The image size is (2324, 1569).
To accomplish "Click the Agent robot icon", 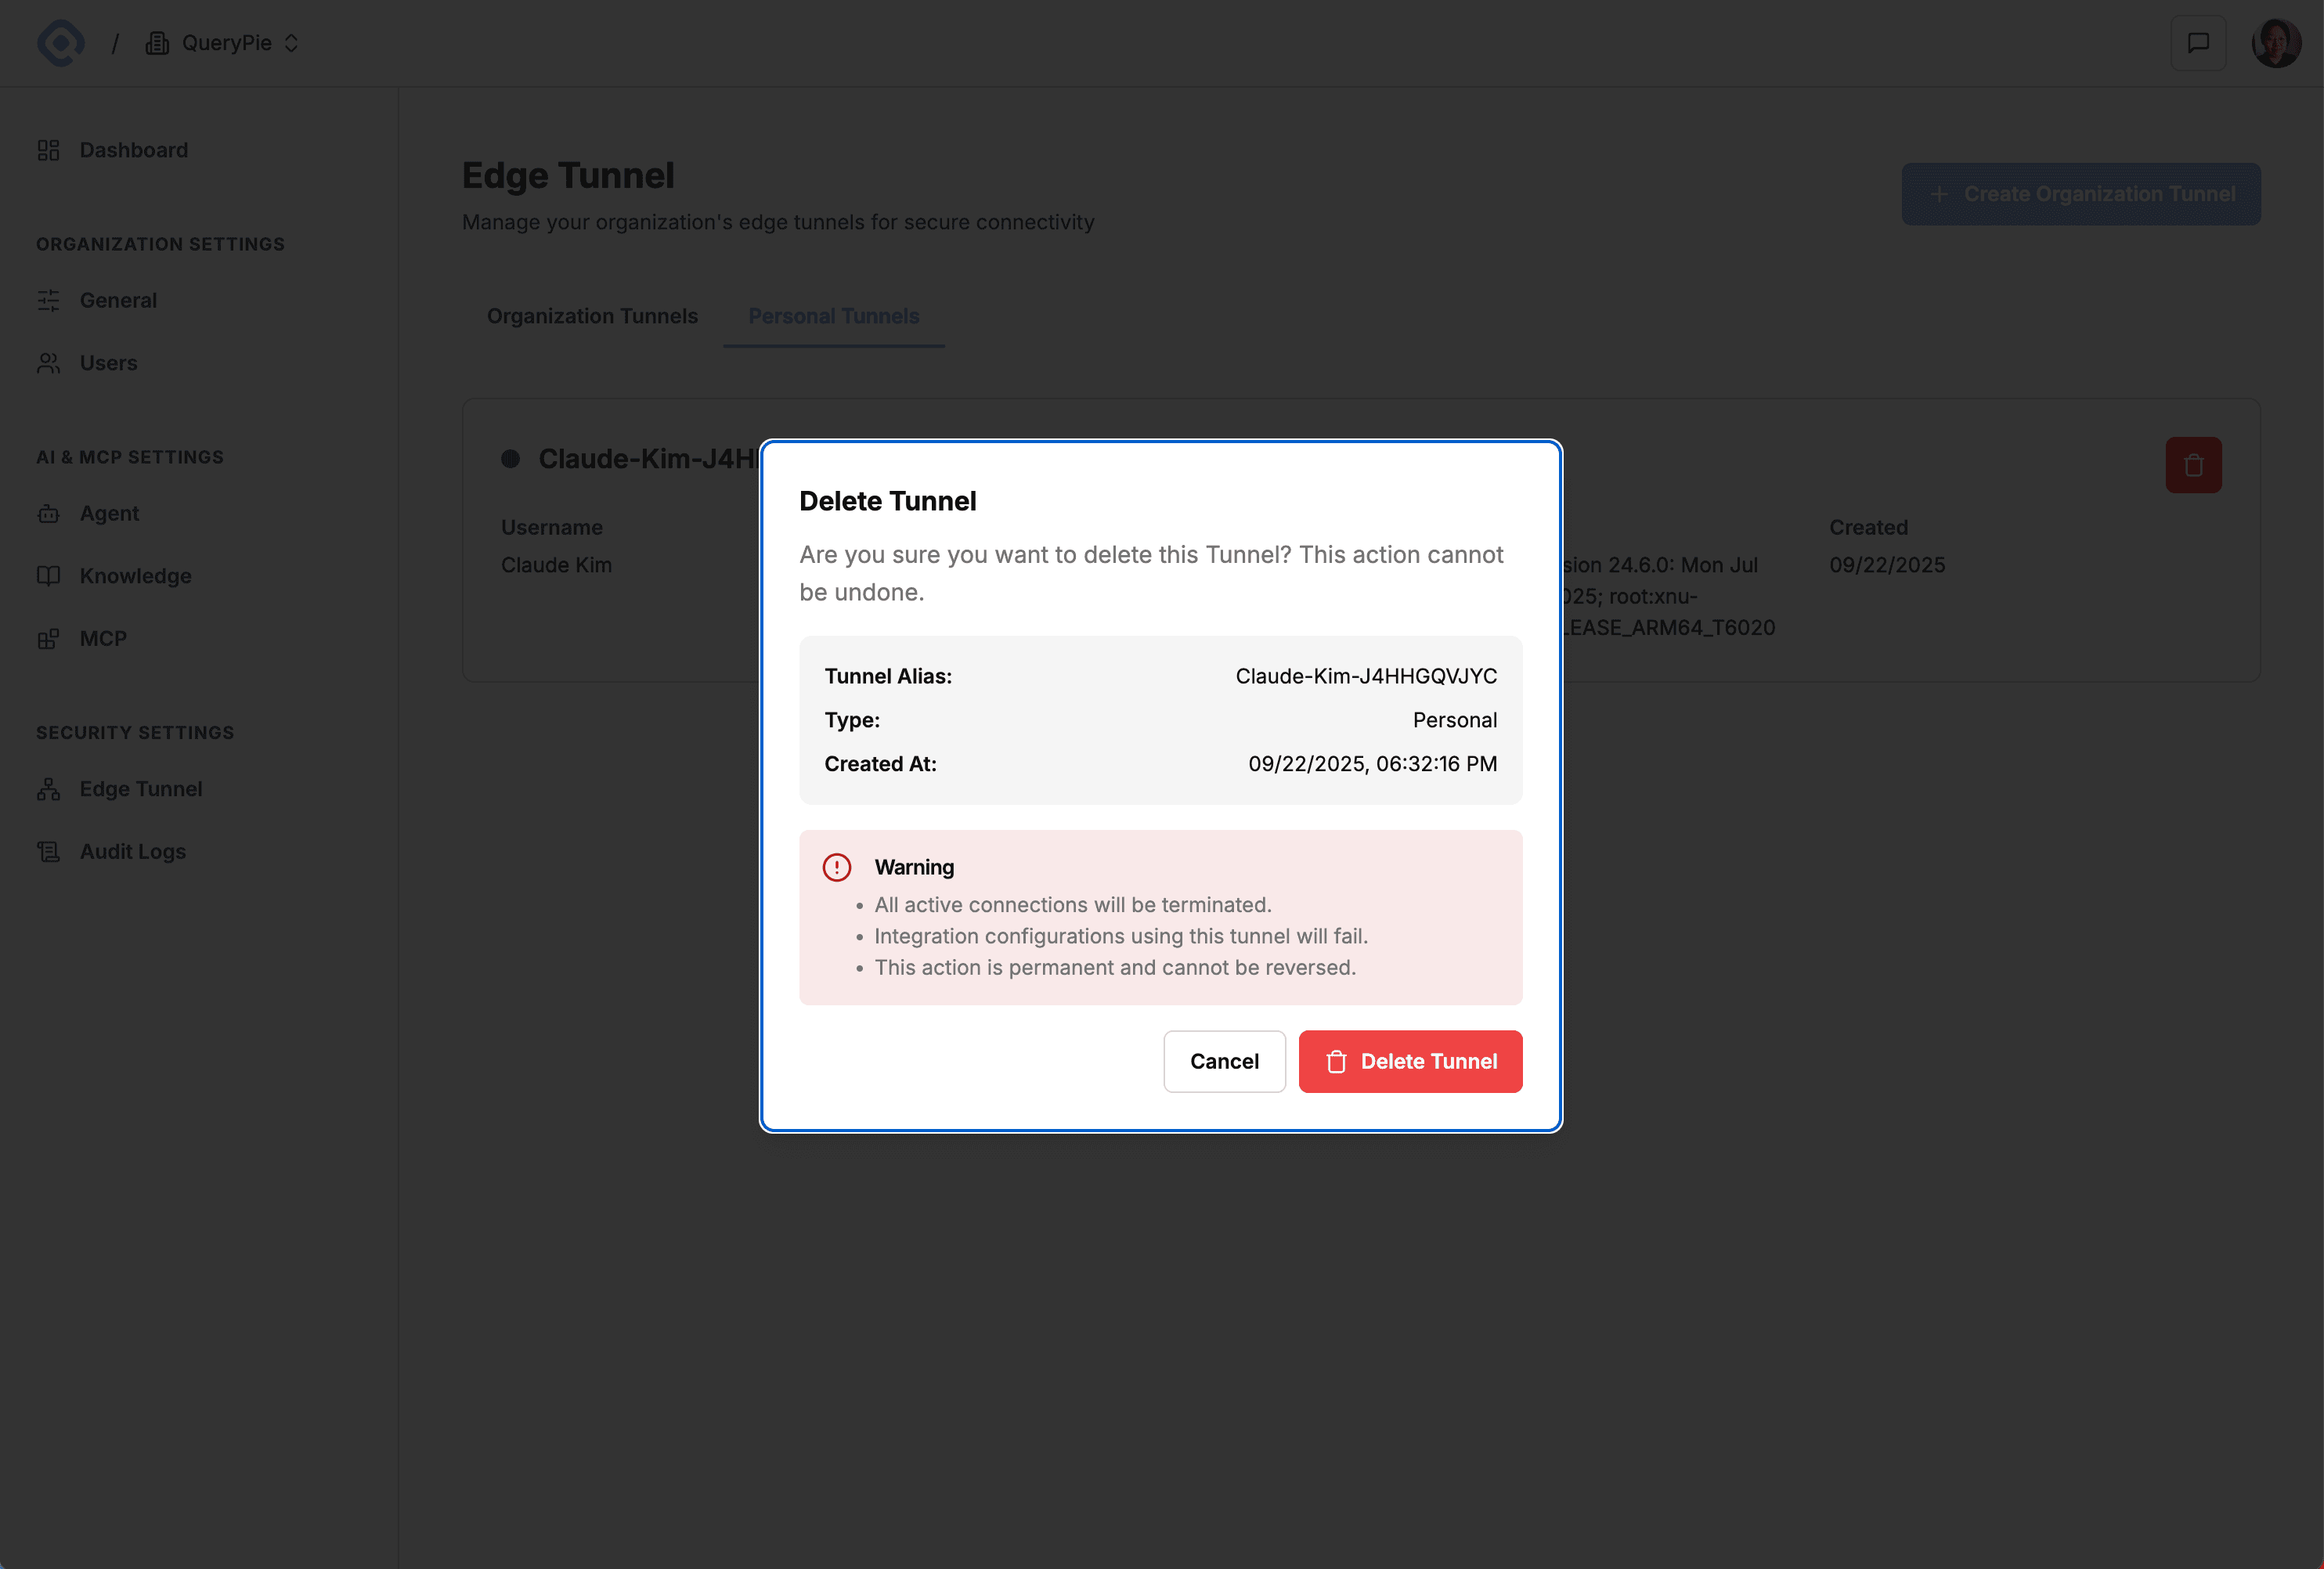I will (x=48, y=513).
